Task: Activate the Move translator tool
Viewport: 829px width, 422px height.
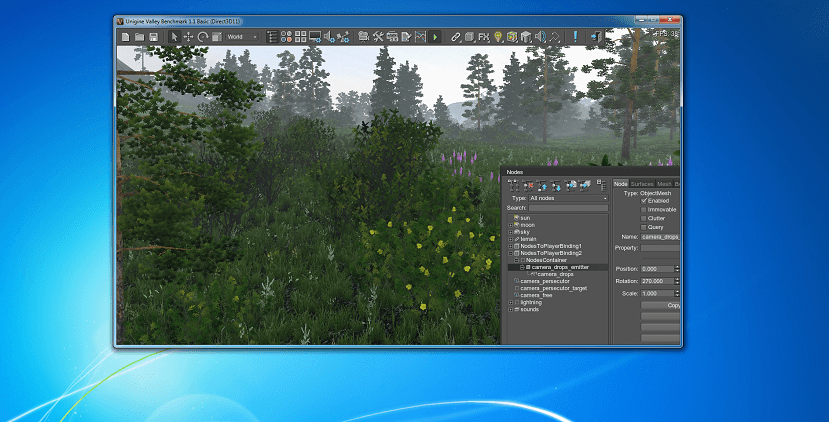Action: (x=188, y=37)
